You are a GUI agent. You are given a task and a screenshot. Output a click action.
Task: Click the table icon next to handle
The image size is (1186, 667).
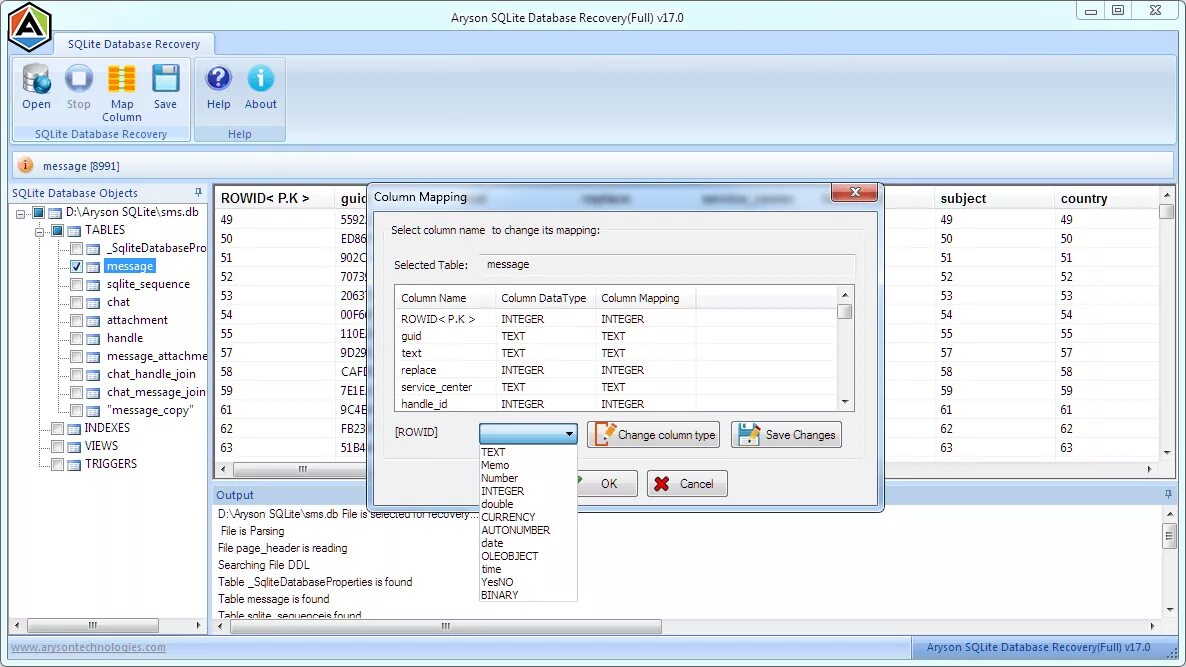click(93, 339)
